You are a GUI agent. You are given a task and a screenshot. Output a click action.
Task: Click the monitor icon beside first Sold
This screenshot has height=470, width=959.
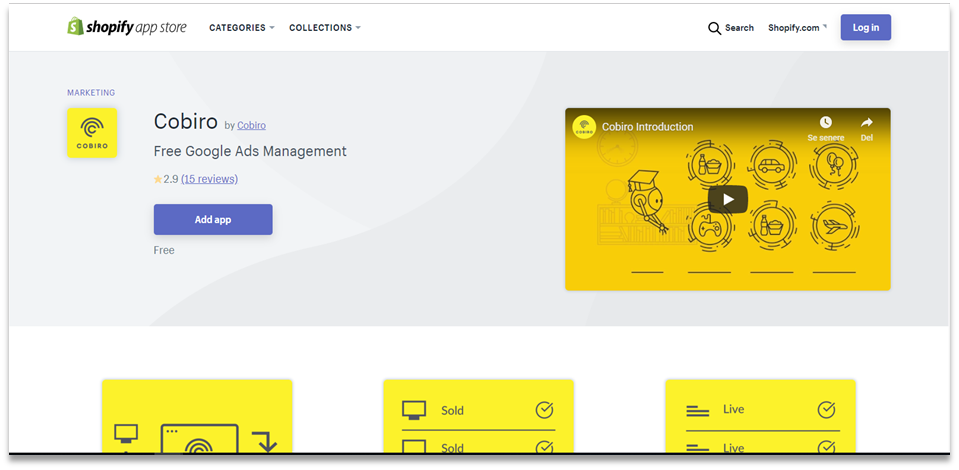(x=414, y=410)
